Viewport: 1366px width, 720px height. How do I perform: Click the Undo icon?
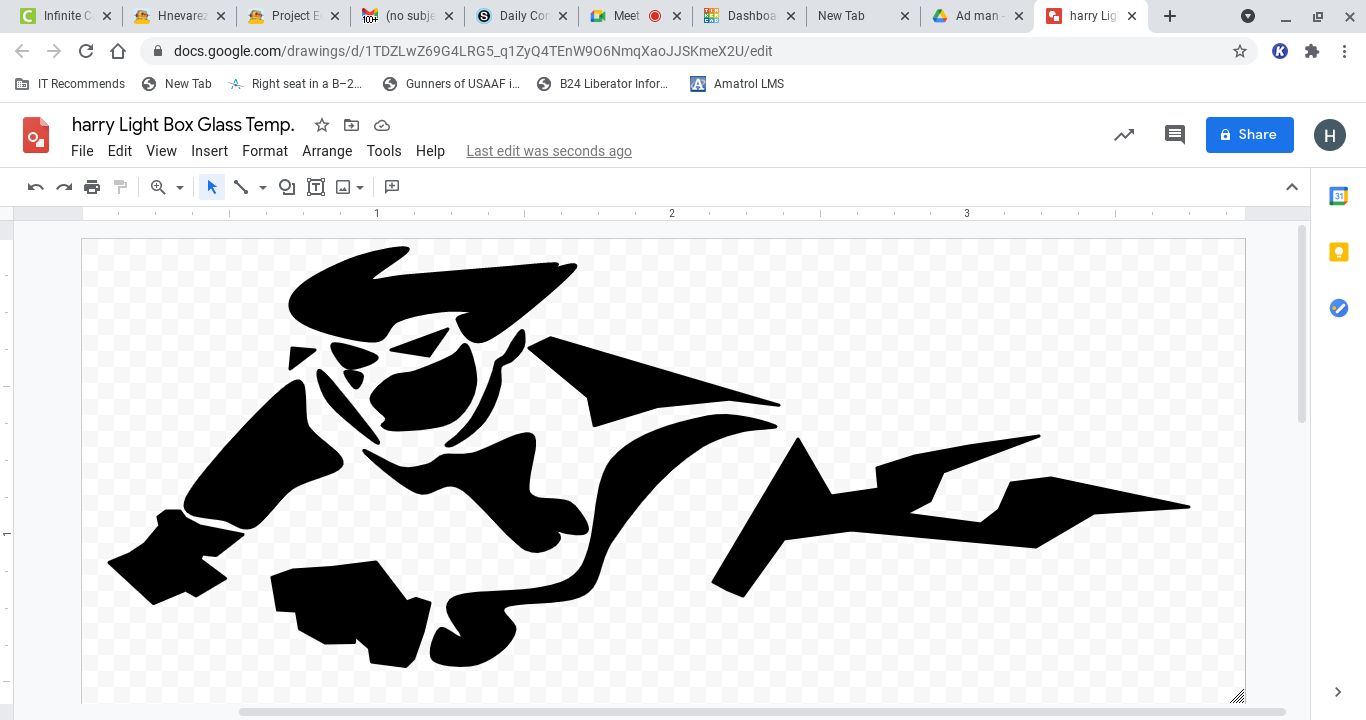tap(36, 187)
